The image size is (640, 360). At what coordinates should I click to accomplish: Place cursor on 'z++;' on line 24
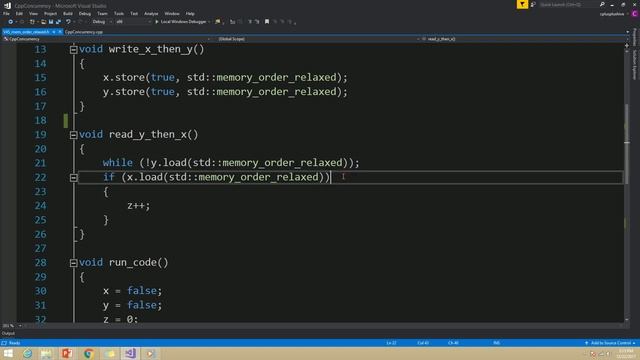(139, 206)
